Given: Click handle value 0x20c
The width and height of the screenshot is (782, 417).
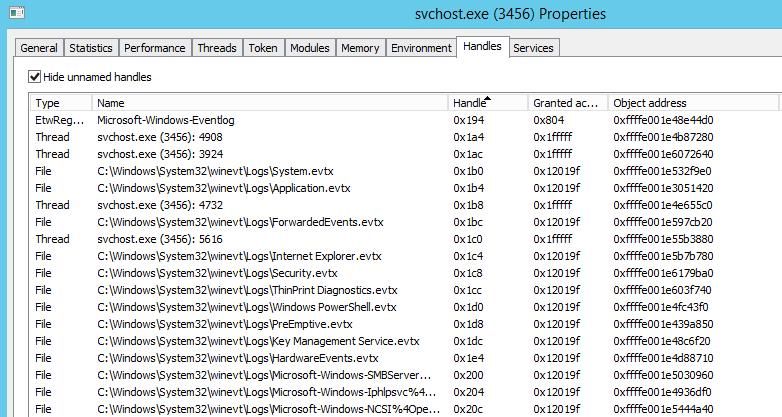Looking at the screenshot, I should tap(468, 409).
